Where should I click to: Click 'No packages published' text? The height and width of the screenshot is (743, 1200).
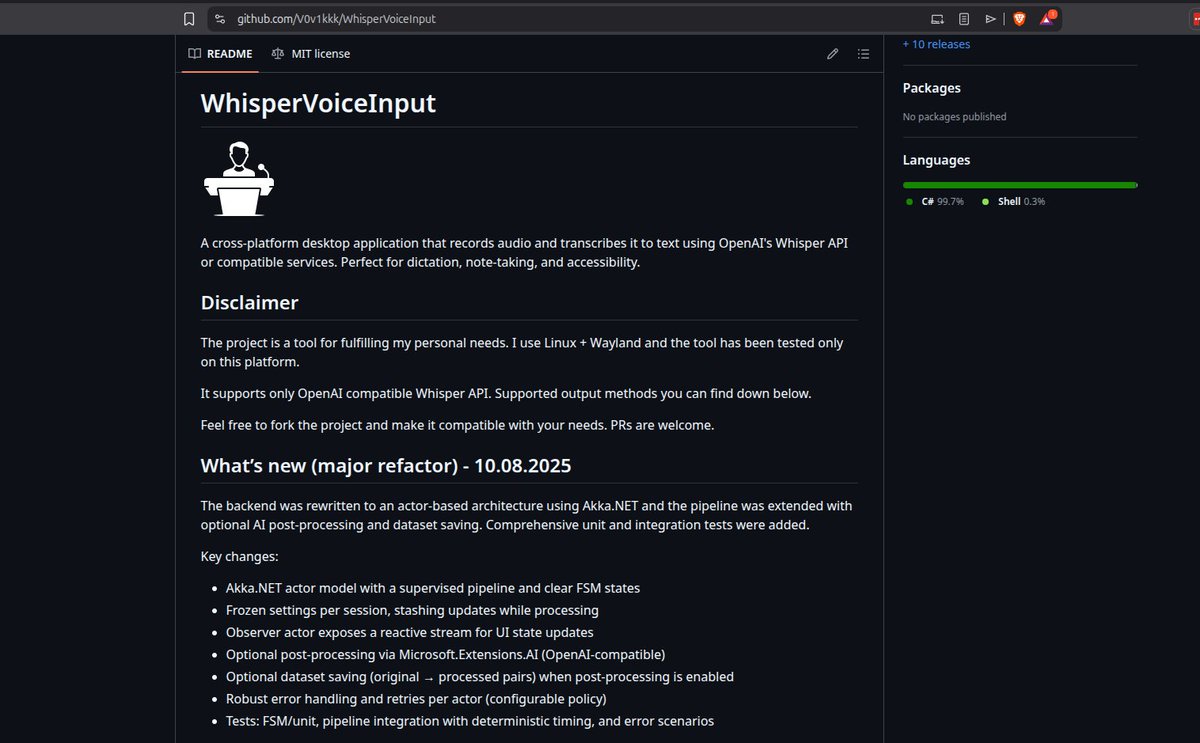pyautogui.click(x=954, y=117)
